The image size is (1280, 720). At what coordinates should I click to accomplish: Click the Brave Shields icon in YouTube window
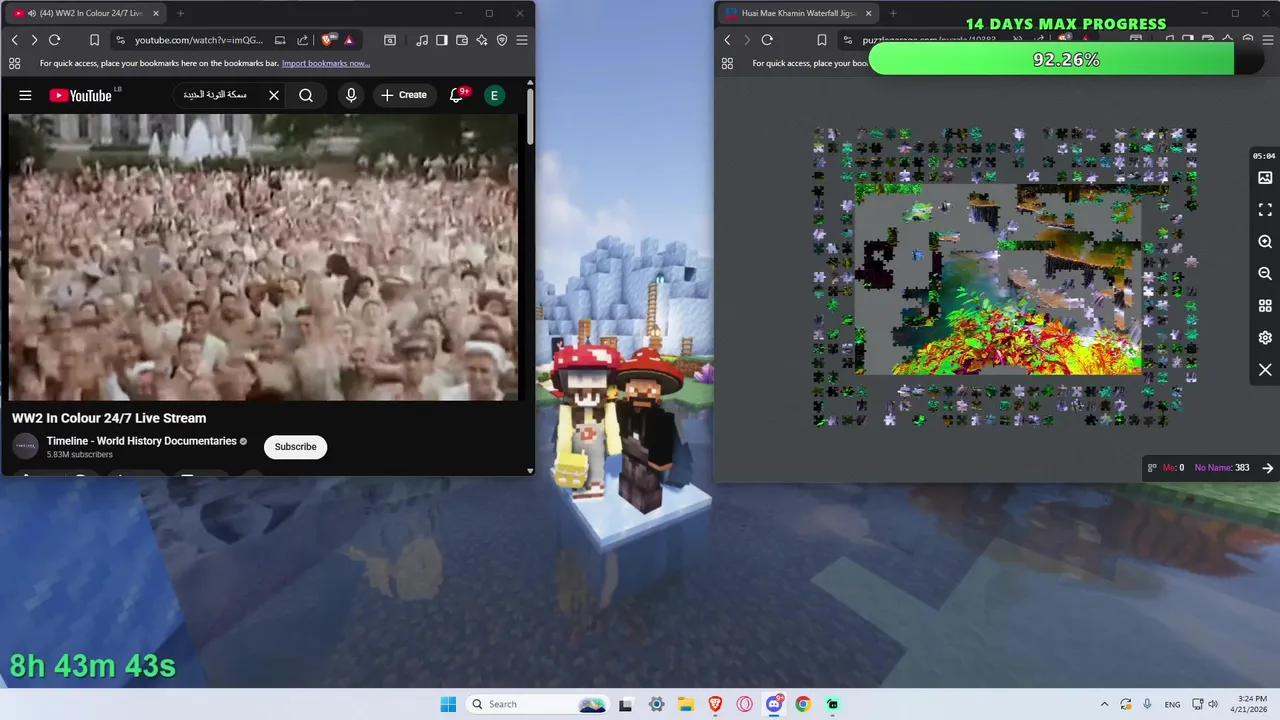(328, 40)
